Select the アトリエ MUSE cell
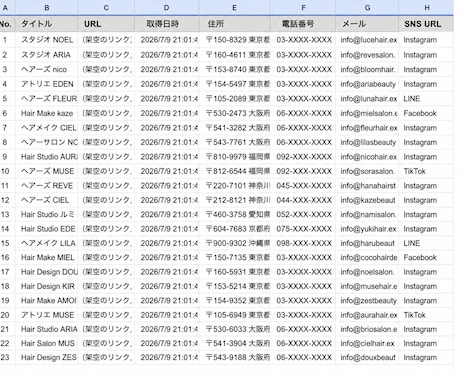 coord(47,315)
